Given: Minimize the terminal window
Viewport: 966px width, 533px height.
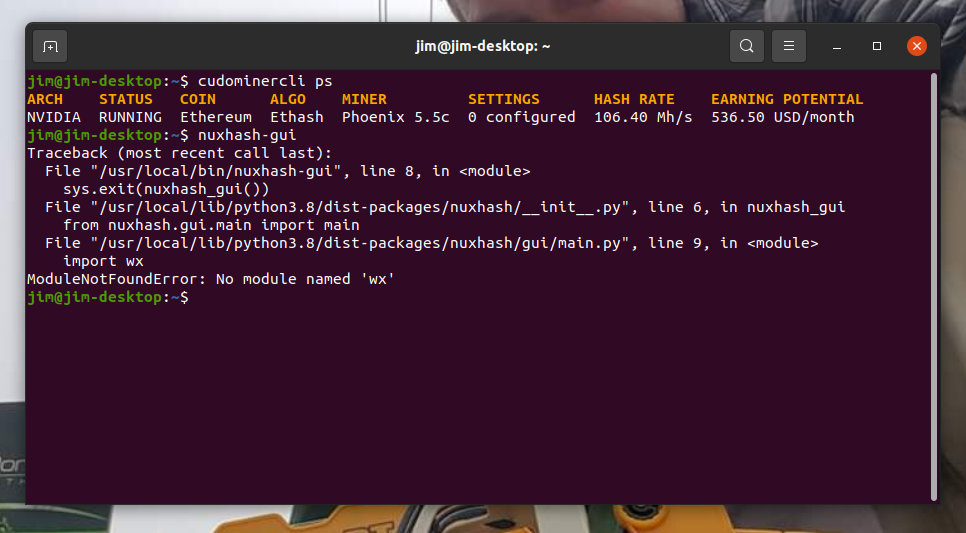Looking at the screenshot, I should (837, 46).
